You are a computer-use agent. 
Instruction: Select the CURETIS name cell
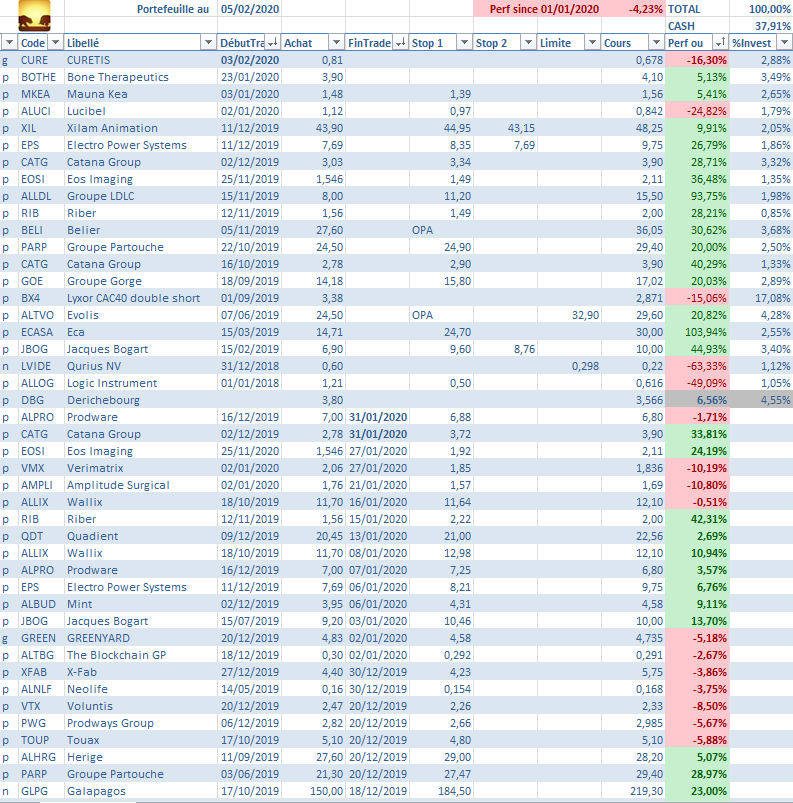tap(141, 60)
